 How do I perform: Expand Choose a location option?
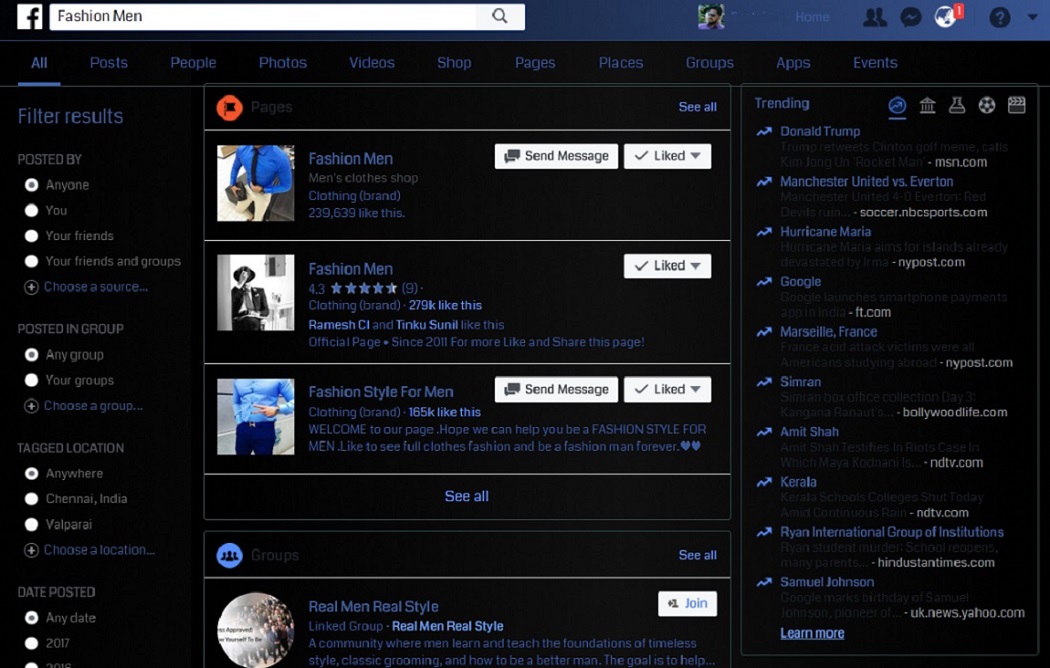point(99,550)
